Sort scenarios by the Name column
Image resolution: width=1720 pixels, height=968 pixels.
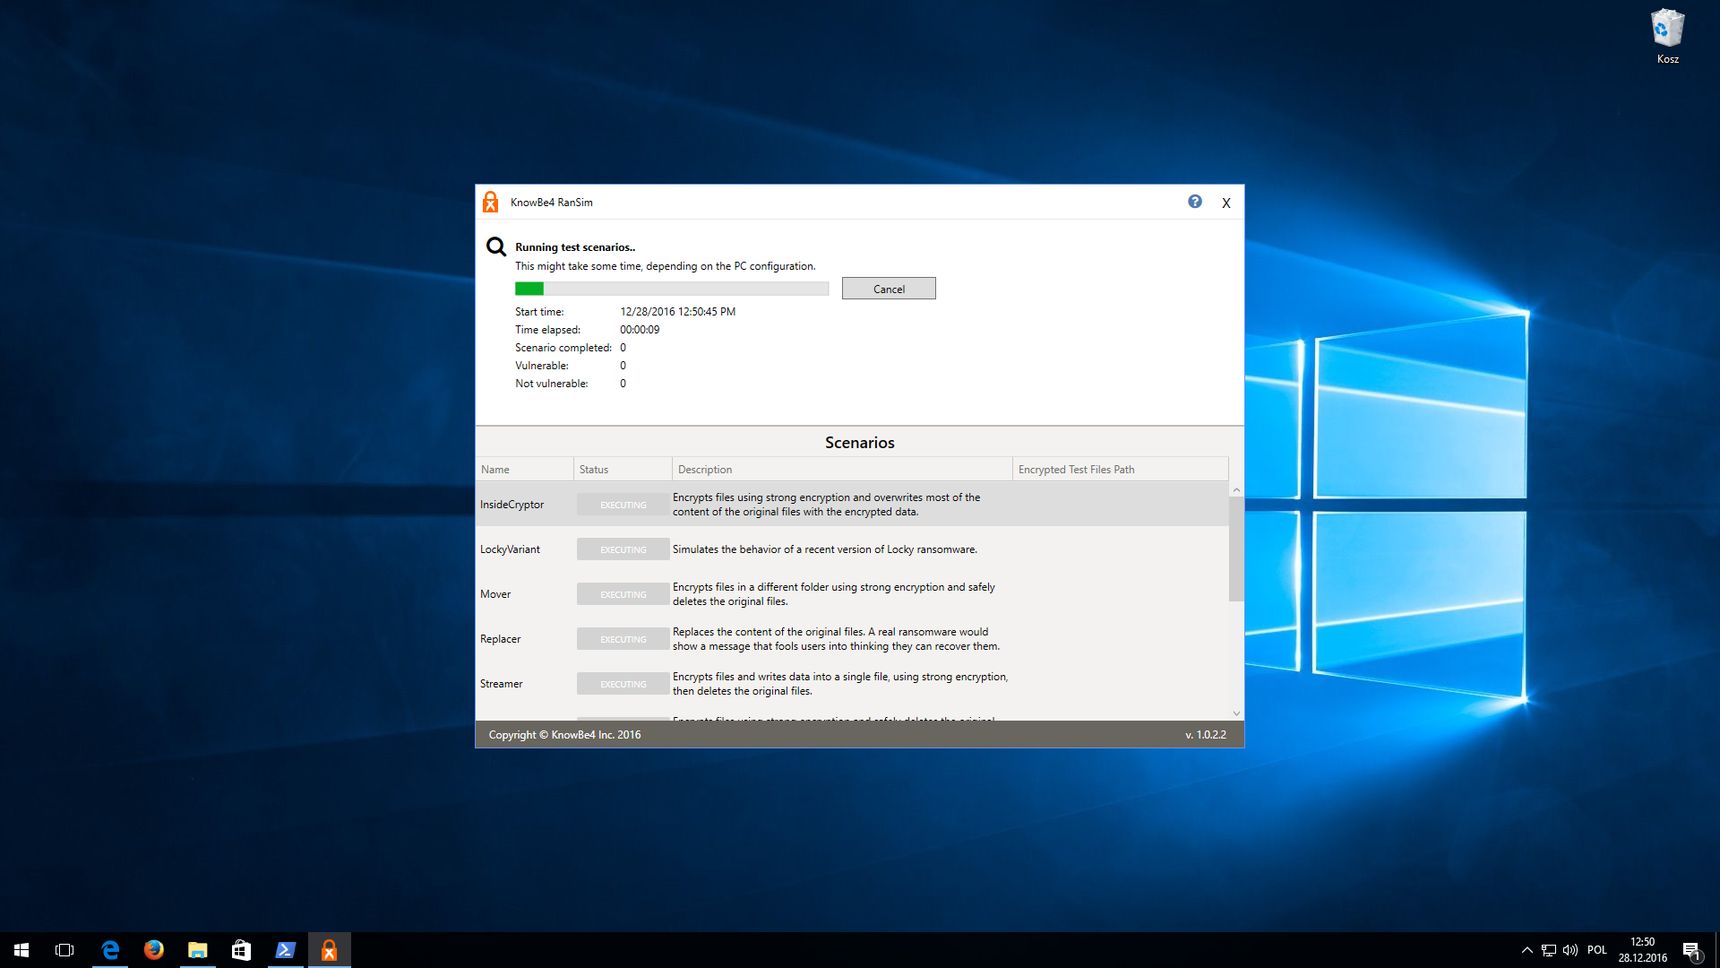click(524, 469)
